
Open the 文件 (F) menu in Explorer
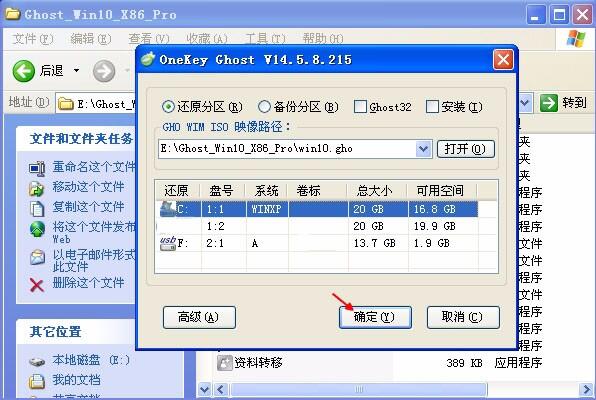(33, 39)
